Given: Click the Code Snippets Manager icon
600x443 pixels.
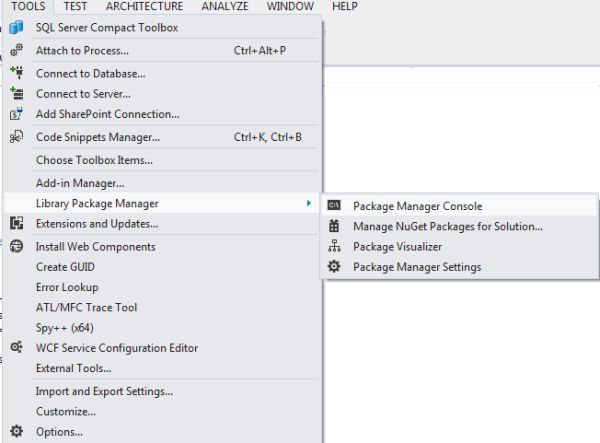Looking at the screenshot, I should pos(16,137).
